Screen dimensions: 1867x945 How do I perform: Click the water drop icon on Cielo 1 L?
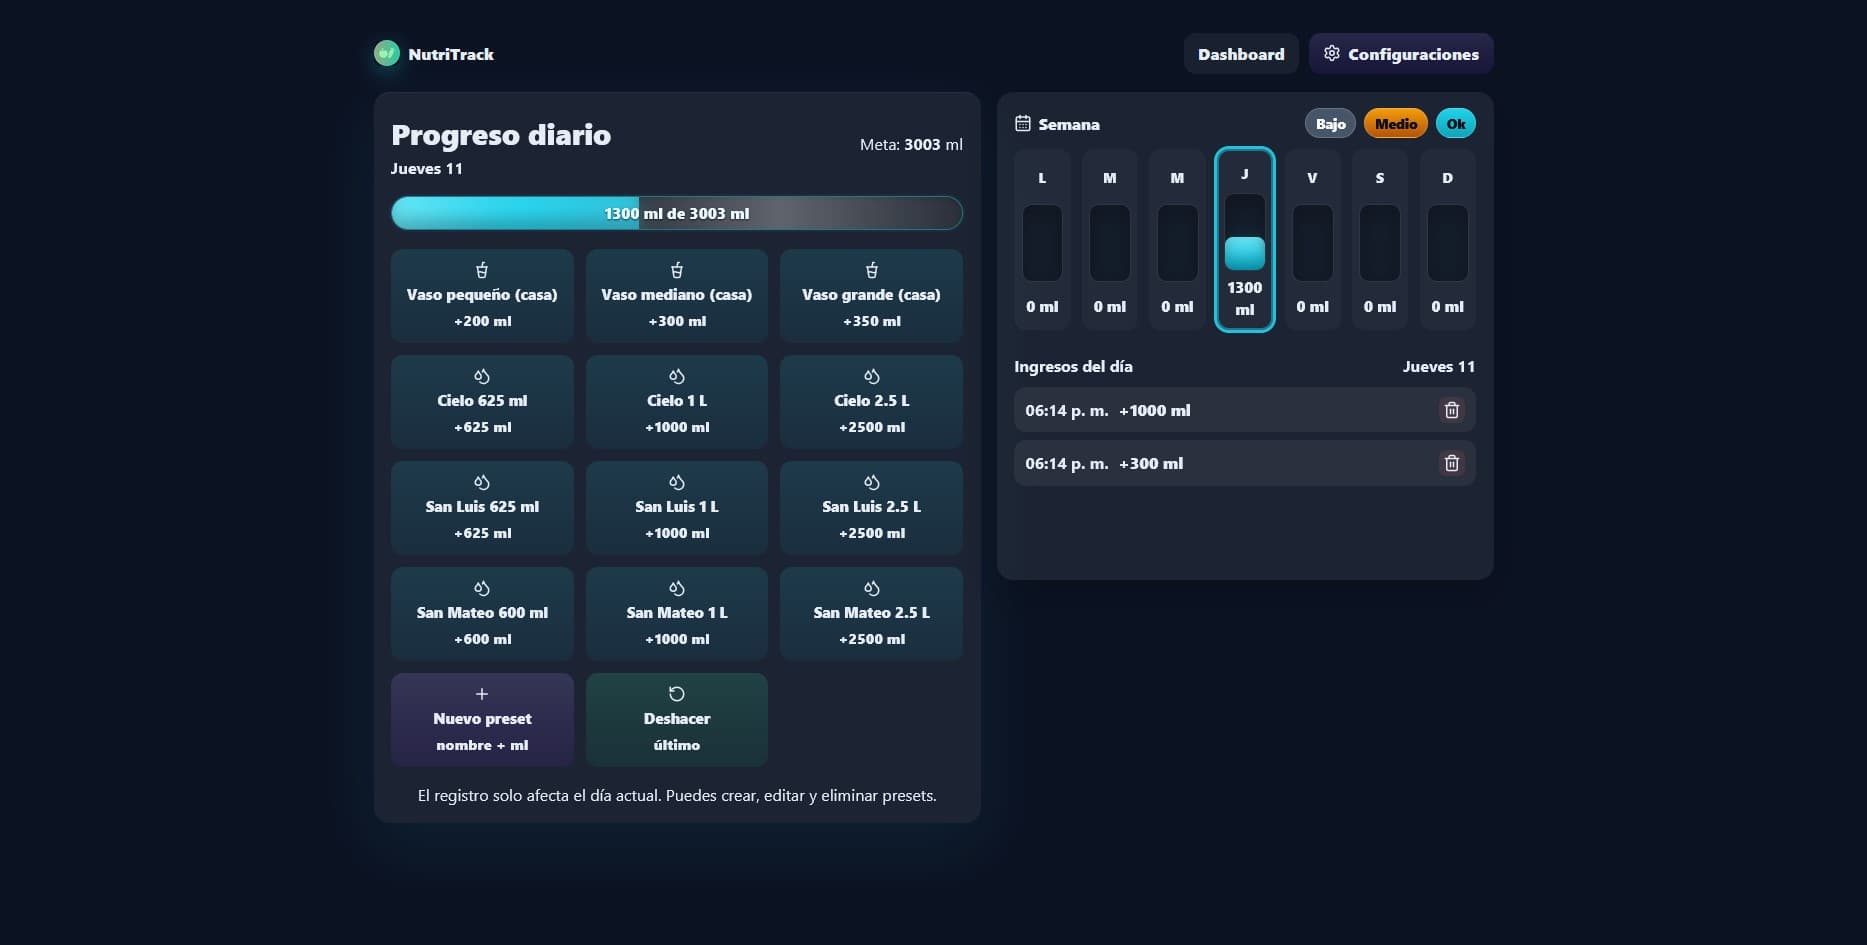coord(677,376)
